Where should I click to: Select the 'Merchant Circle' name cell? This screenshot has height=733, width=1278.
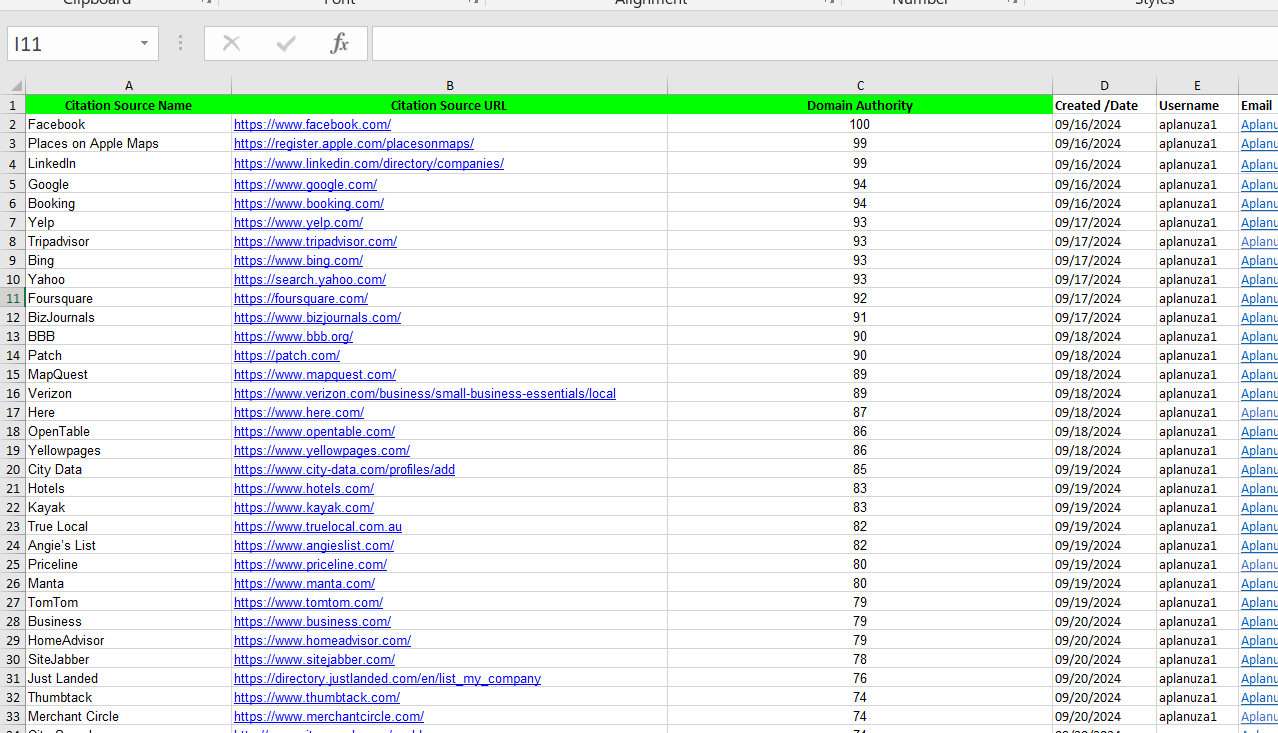coord(129,717)
